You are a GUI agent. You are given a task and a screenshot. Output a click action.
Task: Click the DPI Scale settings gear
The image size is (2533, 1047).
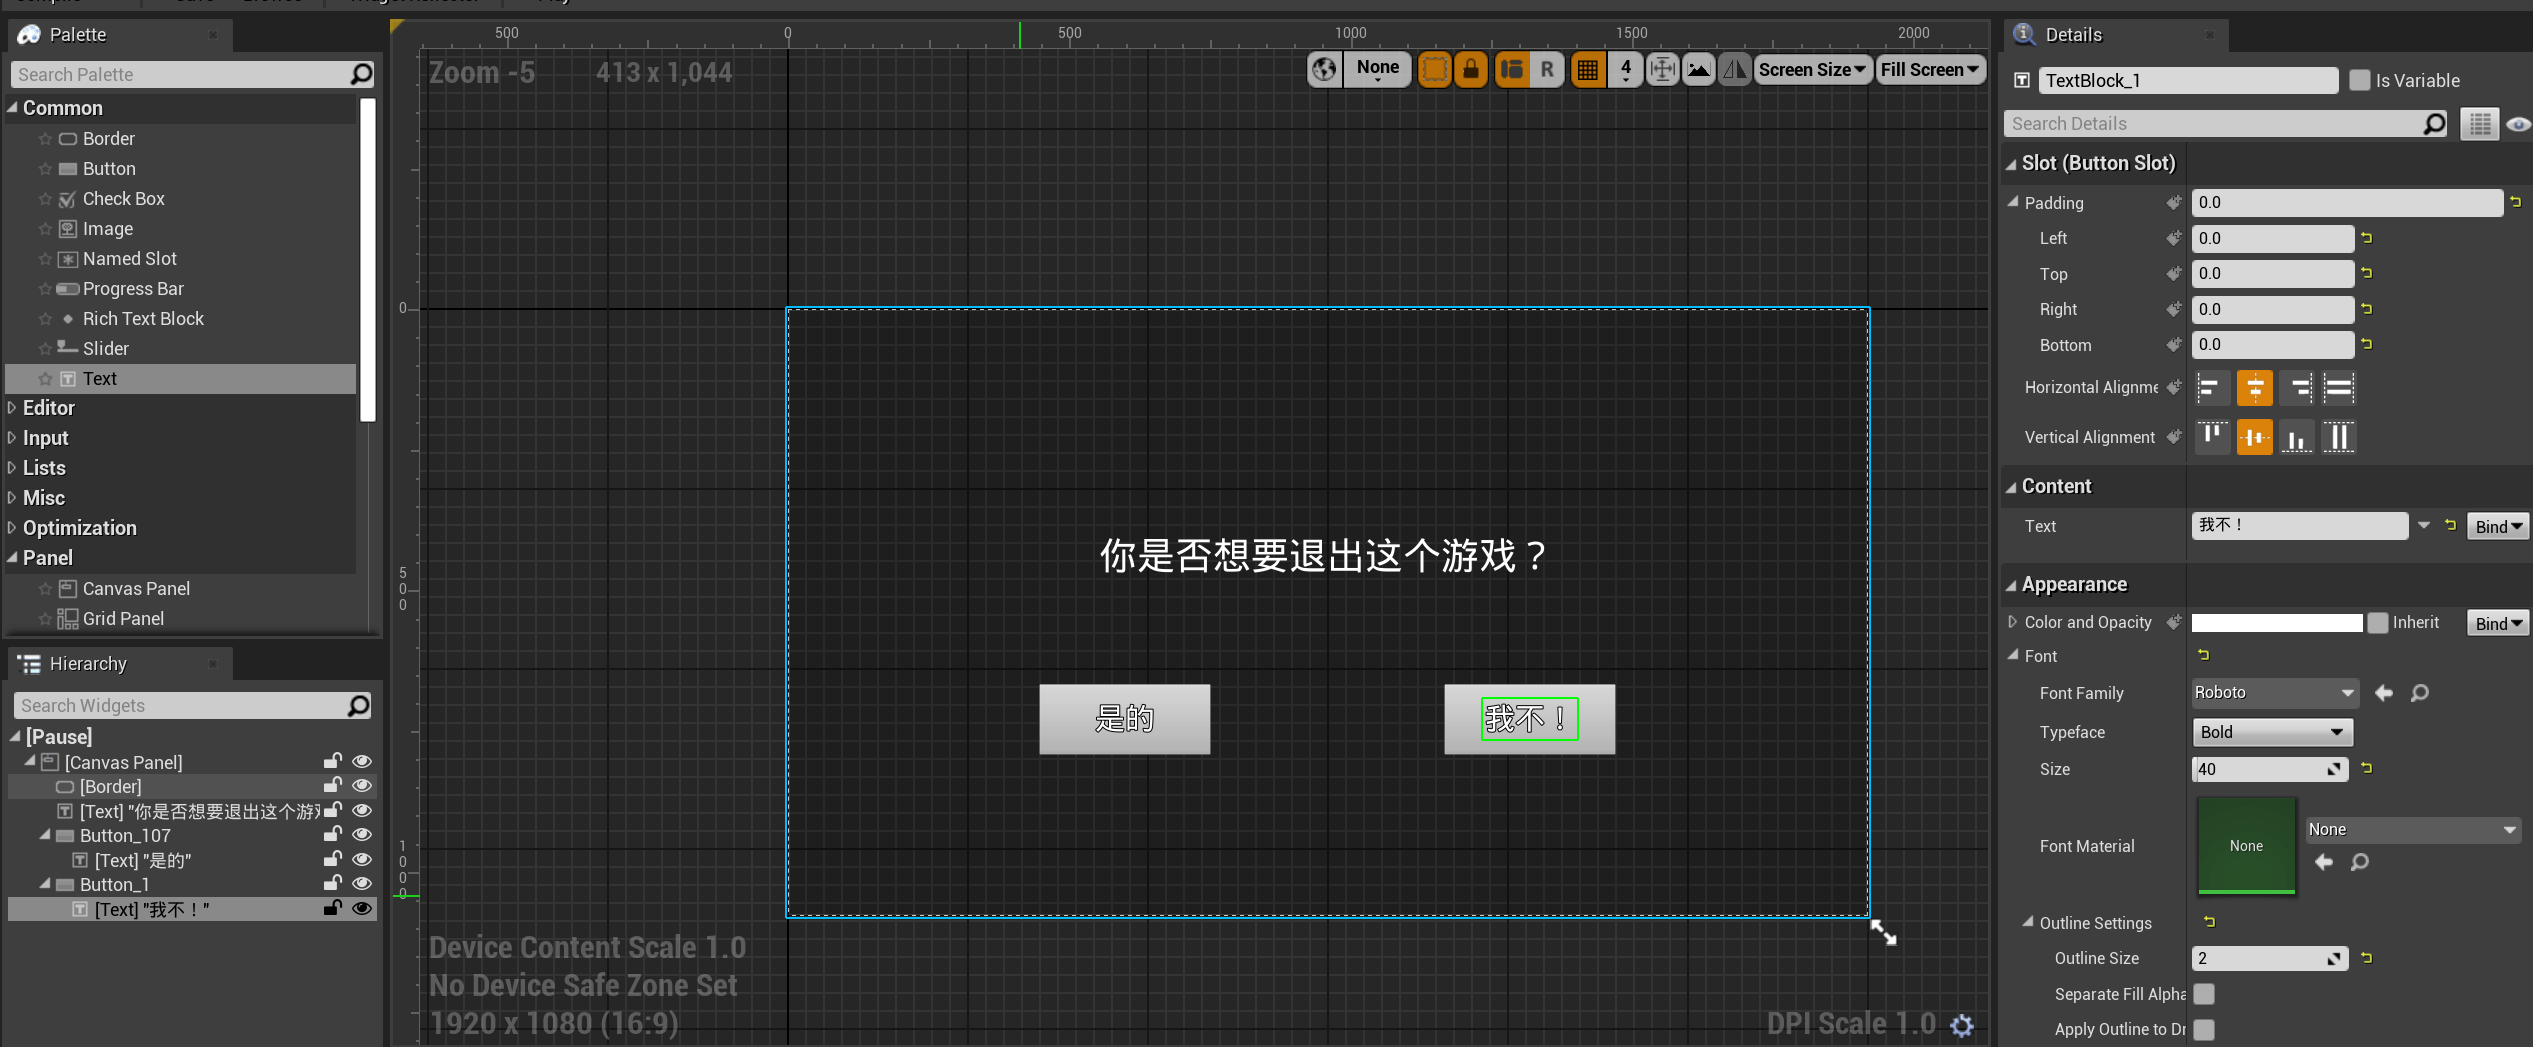tap(1962, 1025)
